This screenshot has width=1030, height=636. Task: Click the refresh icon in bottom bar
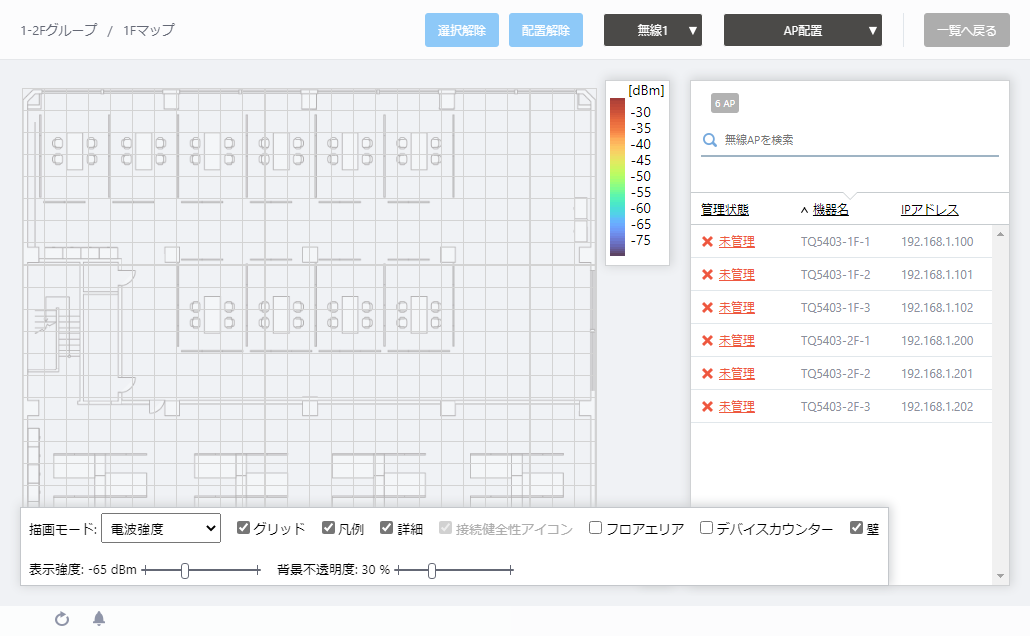62,619
